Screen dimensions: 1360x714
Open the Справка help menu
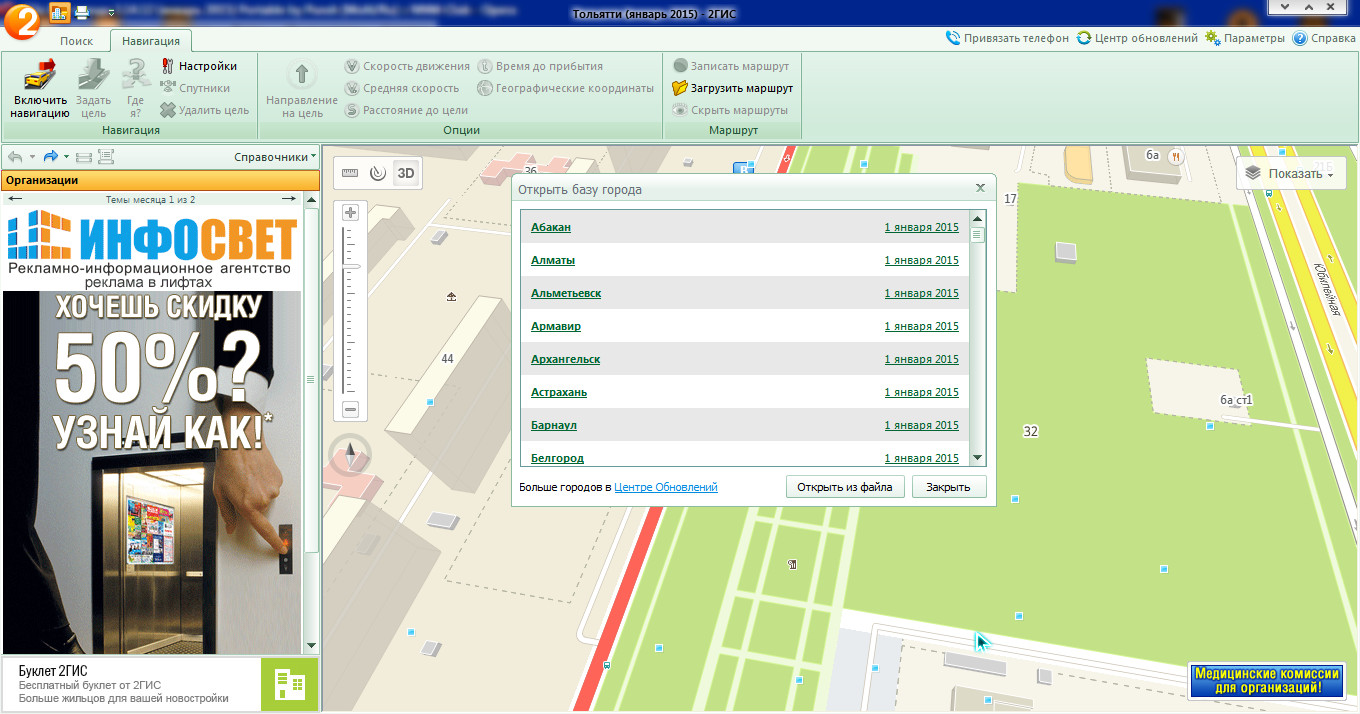(x=1324, y=38)
